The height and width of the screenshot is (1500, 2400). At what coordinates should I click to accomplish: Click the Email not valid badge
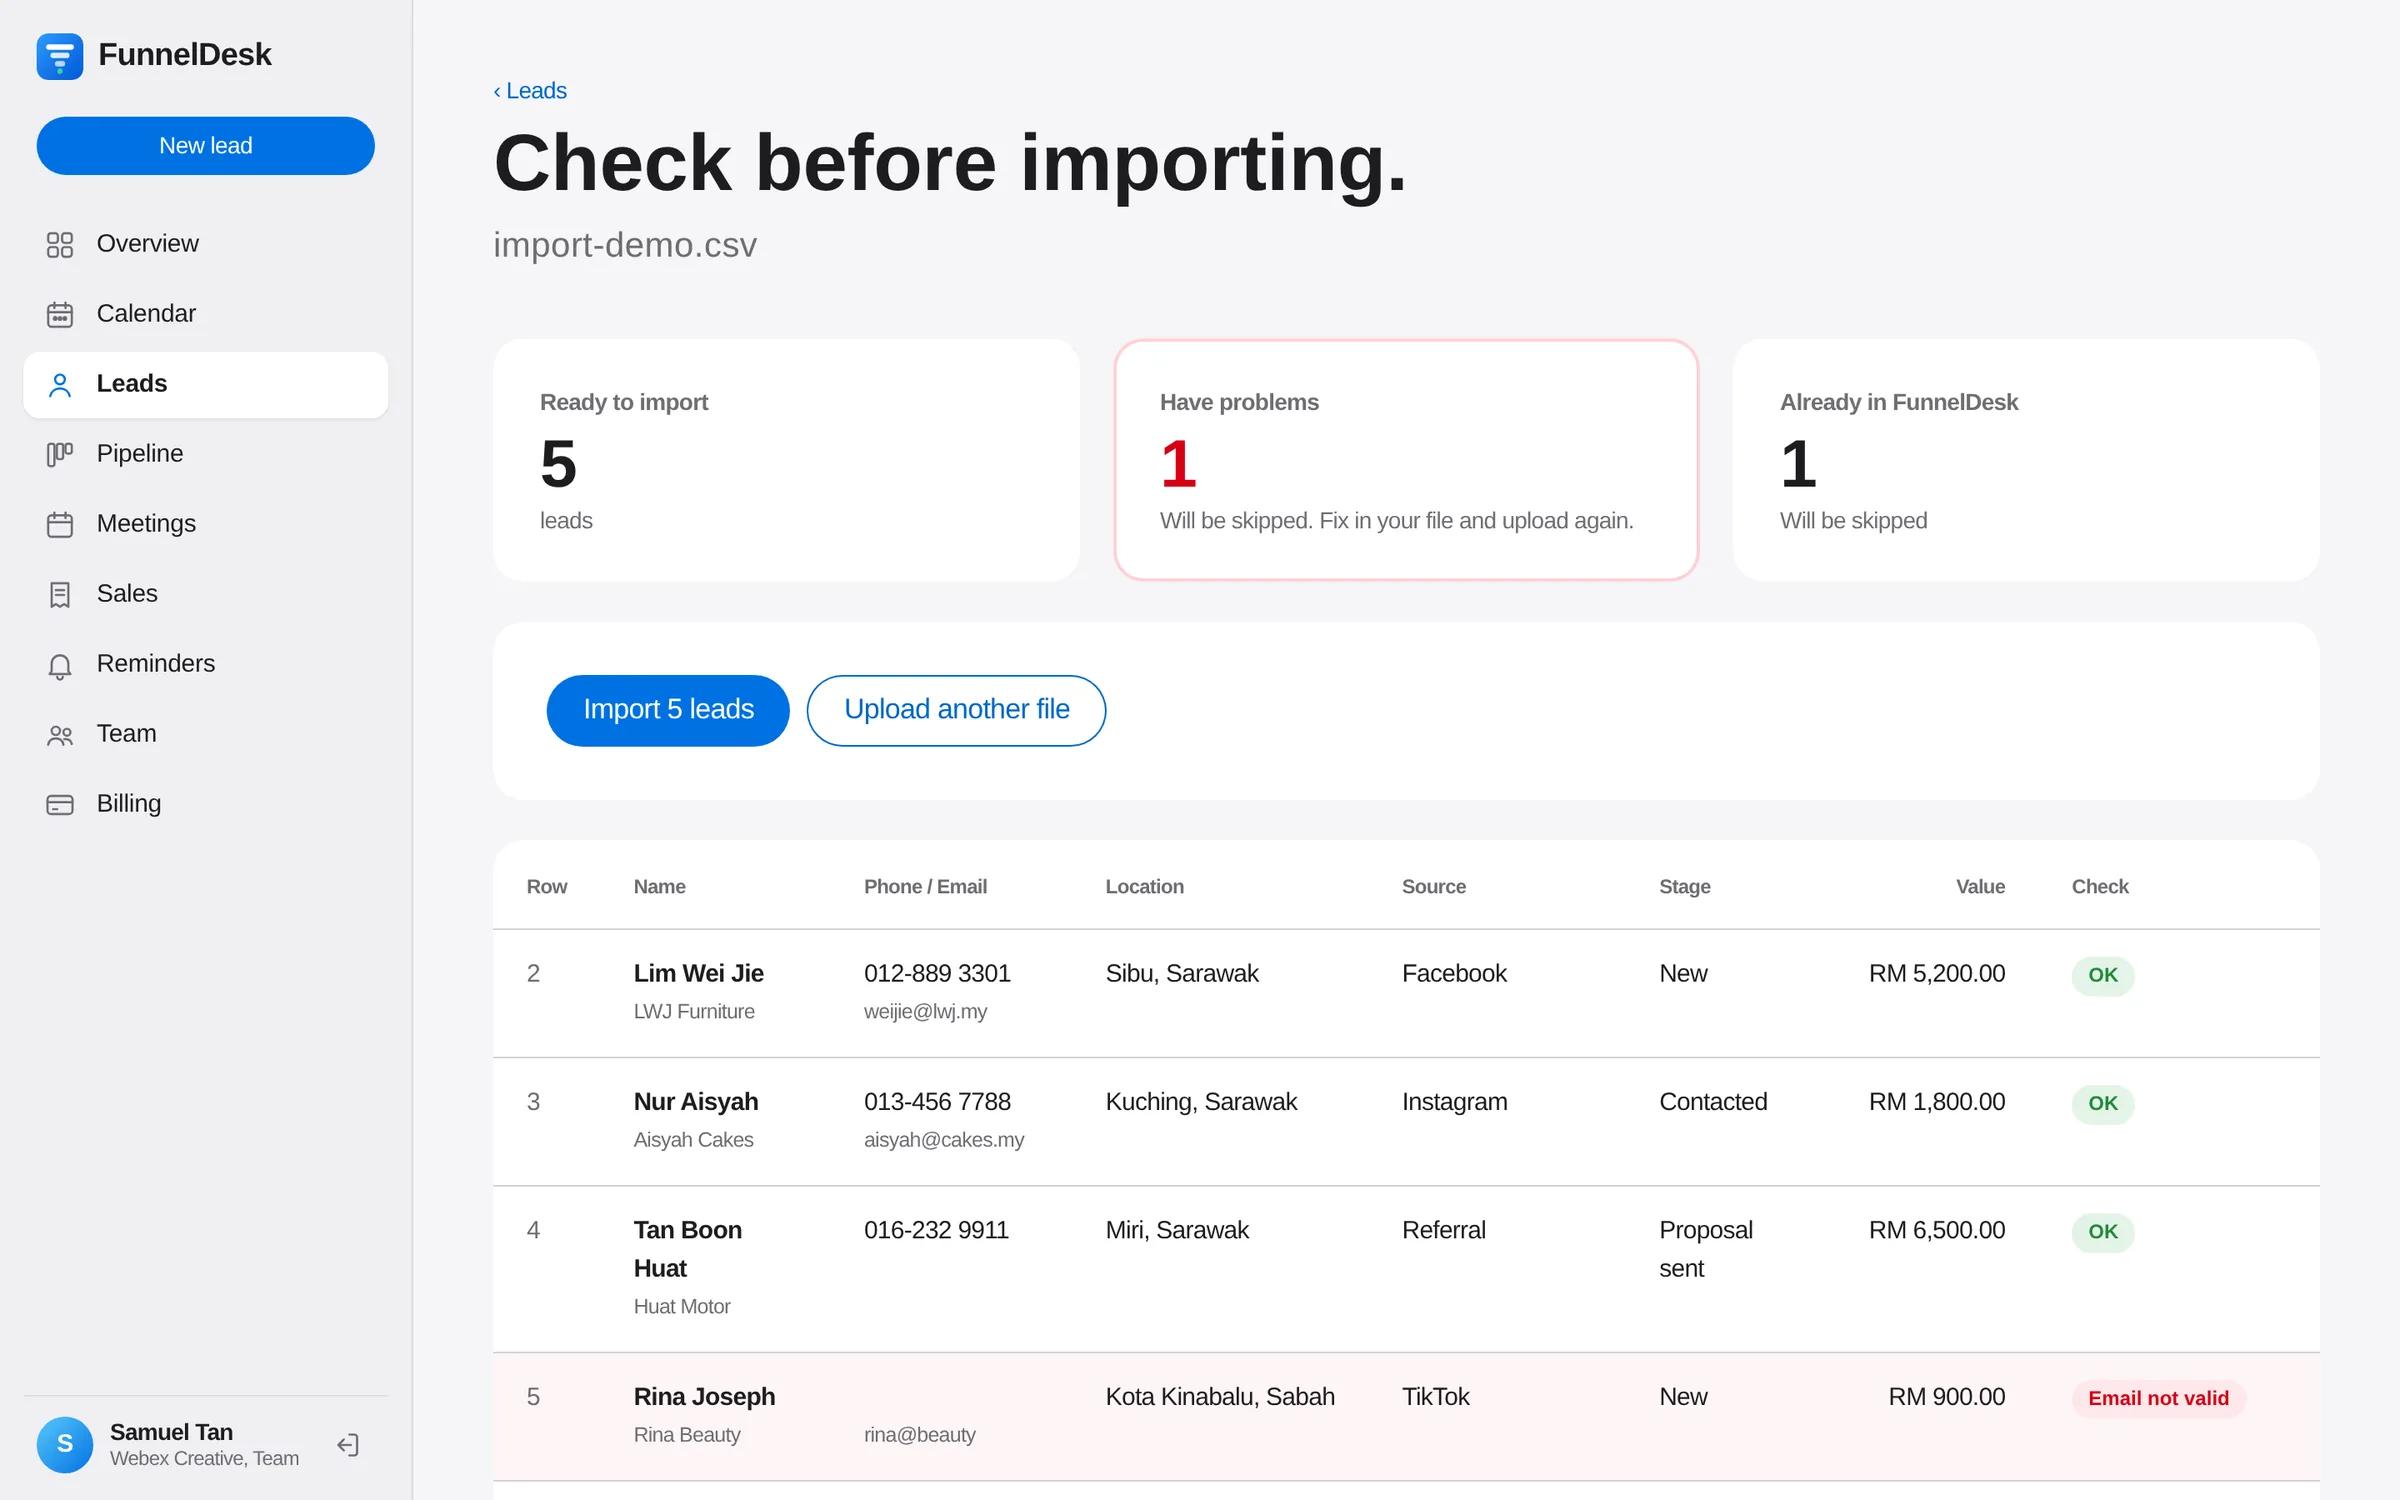2158,1398
